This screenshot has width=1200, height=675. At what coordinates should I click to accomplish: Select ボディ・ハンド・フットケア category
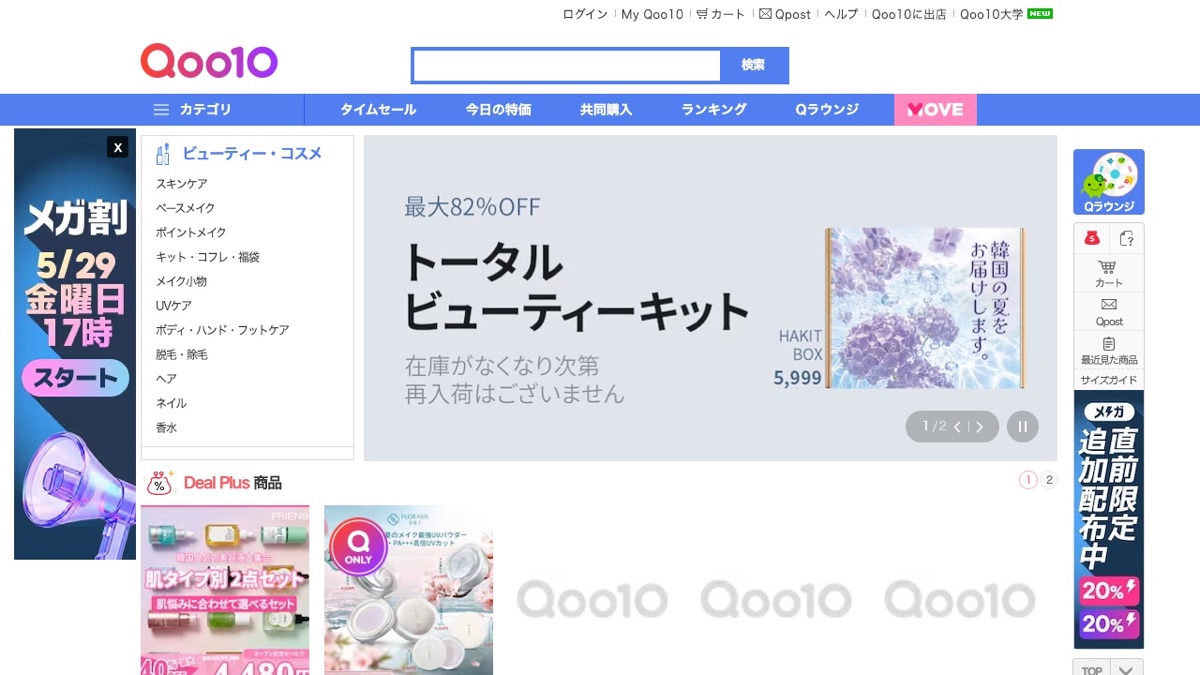pyautogui.click(x=222, y=330)
